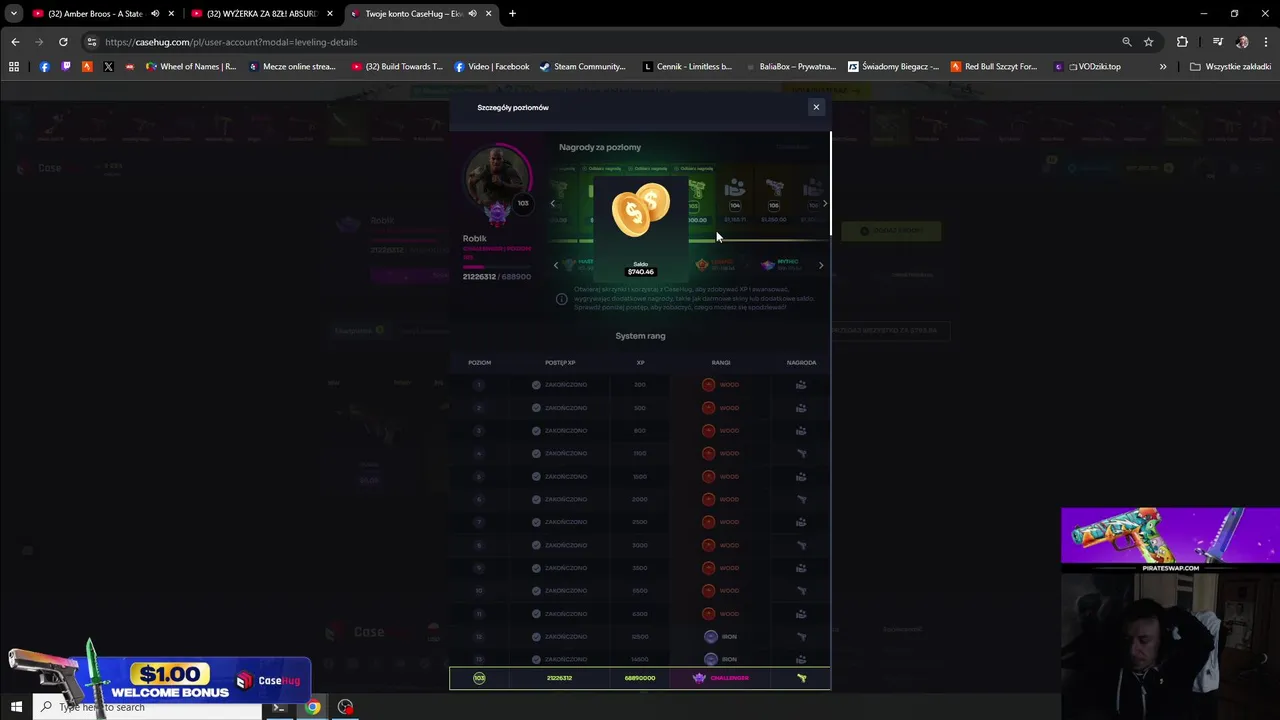Open the apps grid in the bookmarks bar

point(14,67)
